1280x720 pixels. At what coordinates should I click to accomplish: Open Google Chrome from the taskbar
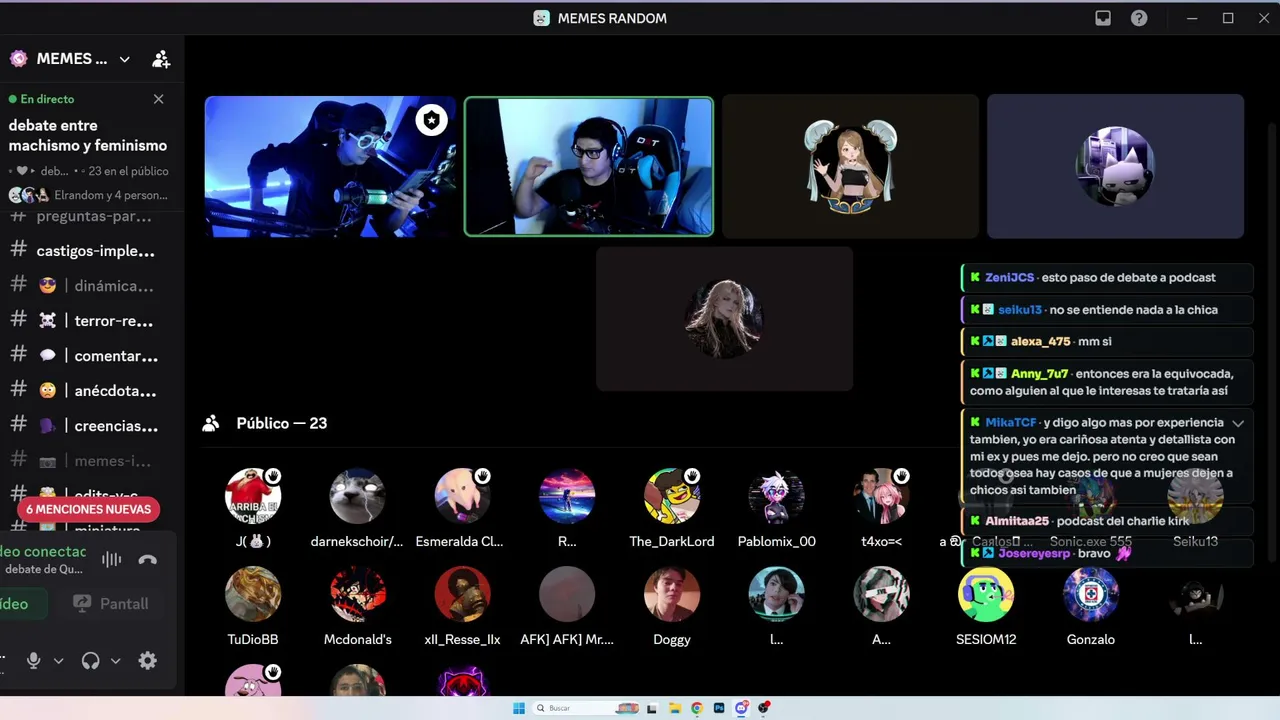point(697,708)
